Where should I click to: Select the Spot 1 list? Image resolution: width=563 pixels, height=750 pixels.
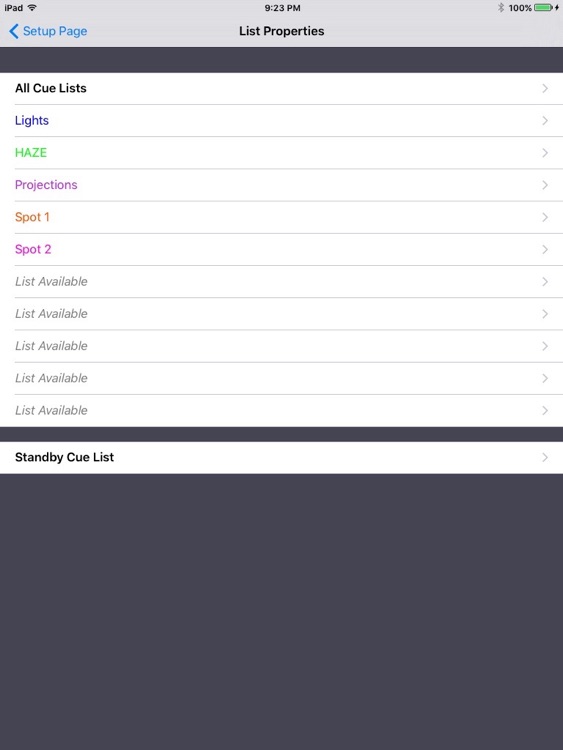click(x=281, y=217)
